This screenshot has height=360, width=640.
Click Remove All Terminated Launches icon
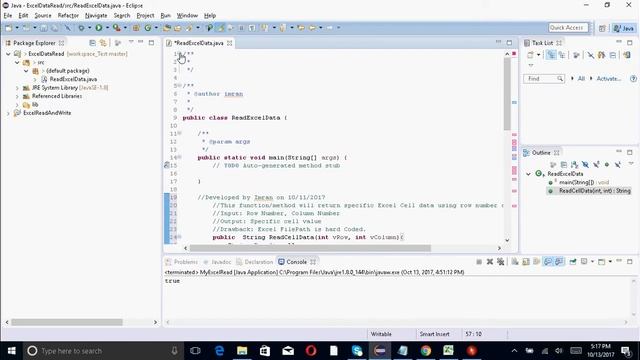click(501, 262)
